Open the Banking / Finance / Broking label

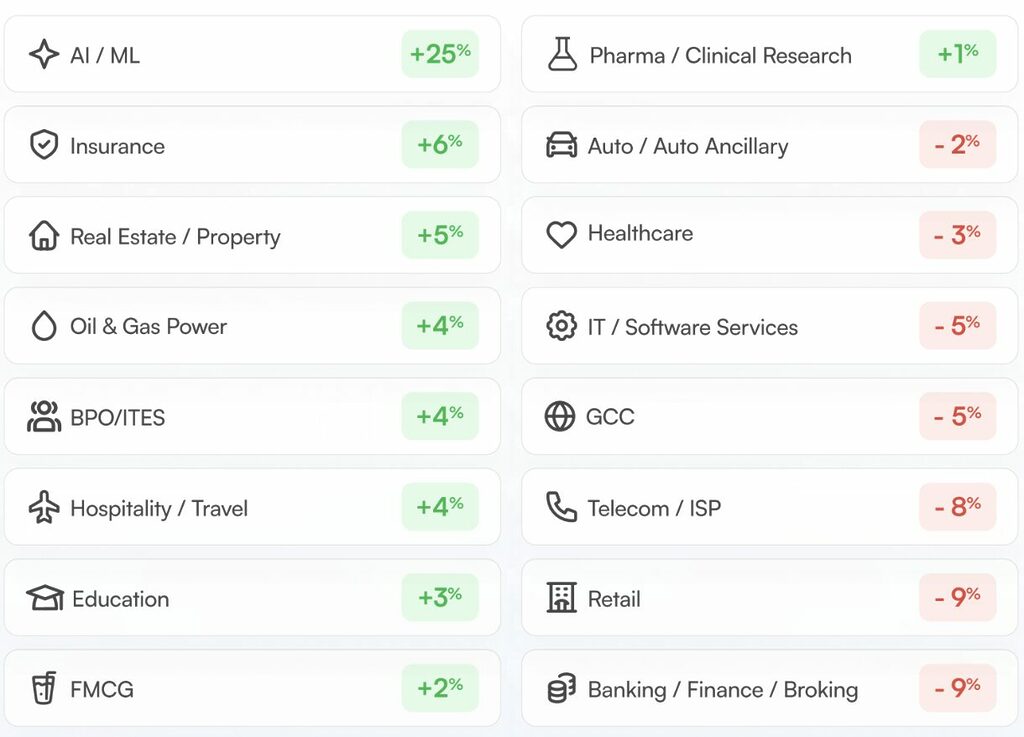[723, 689]
